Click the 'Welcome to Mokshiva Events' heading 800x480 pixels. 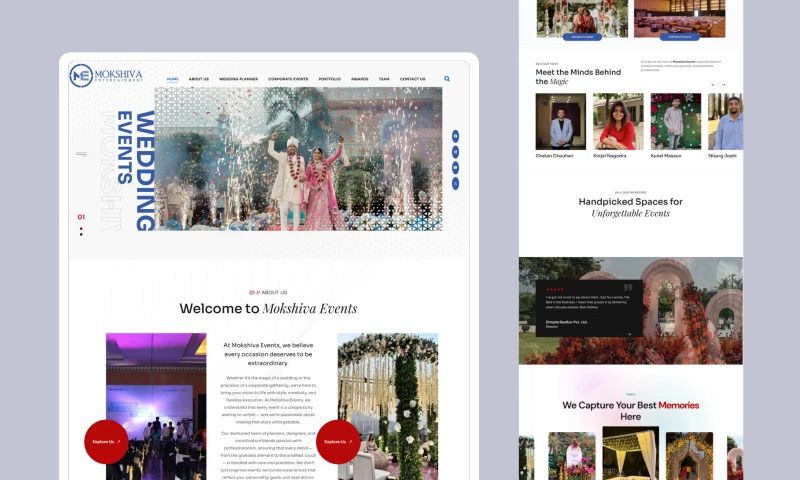coord(268,309)
